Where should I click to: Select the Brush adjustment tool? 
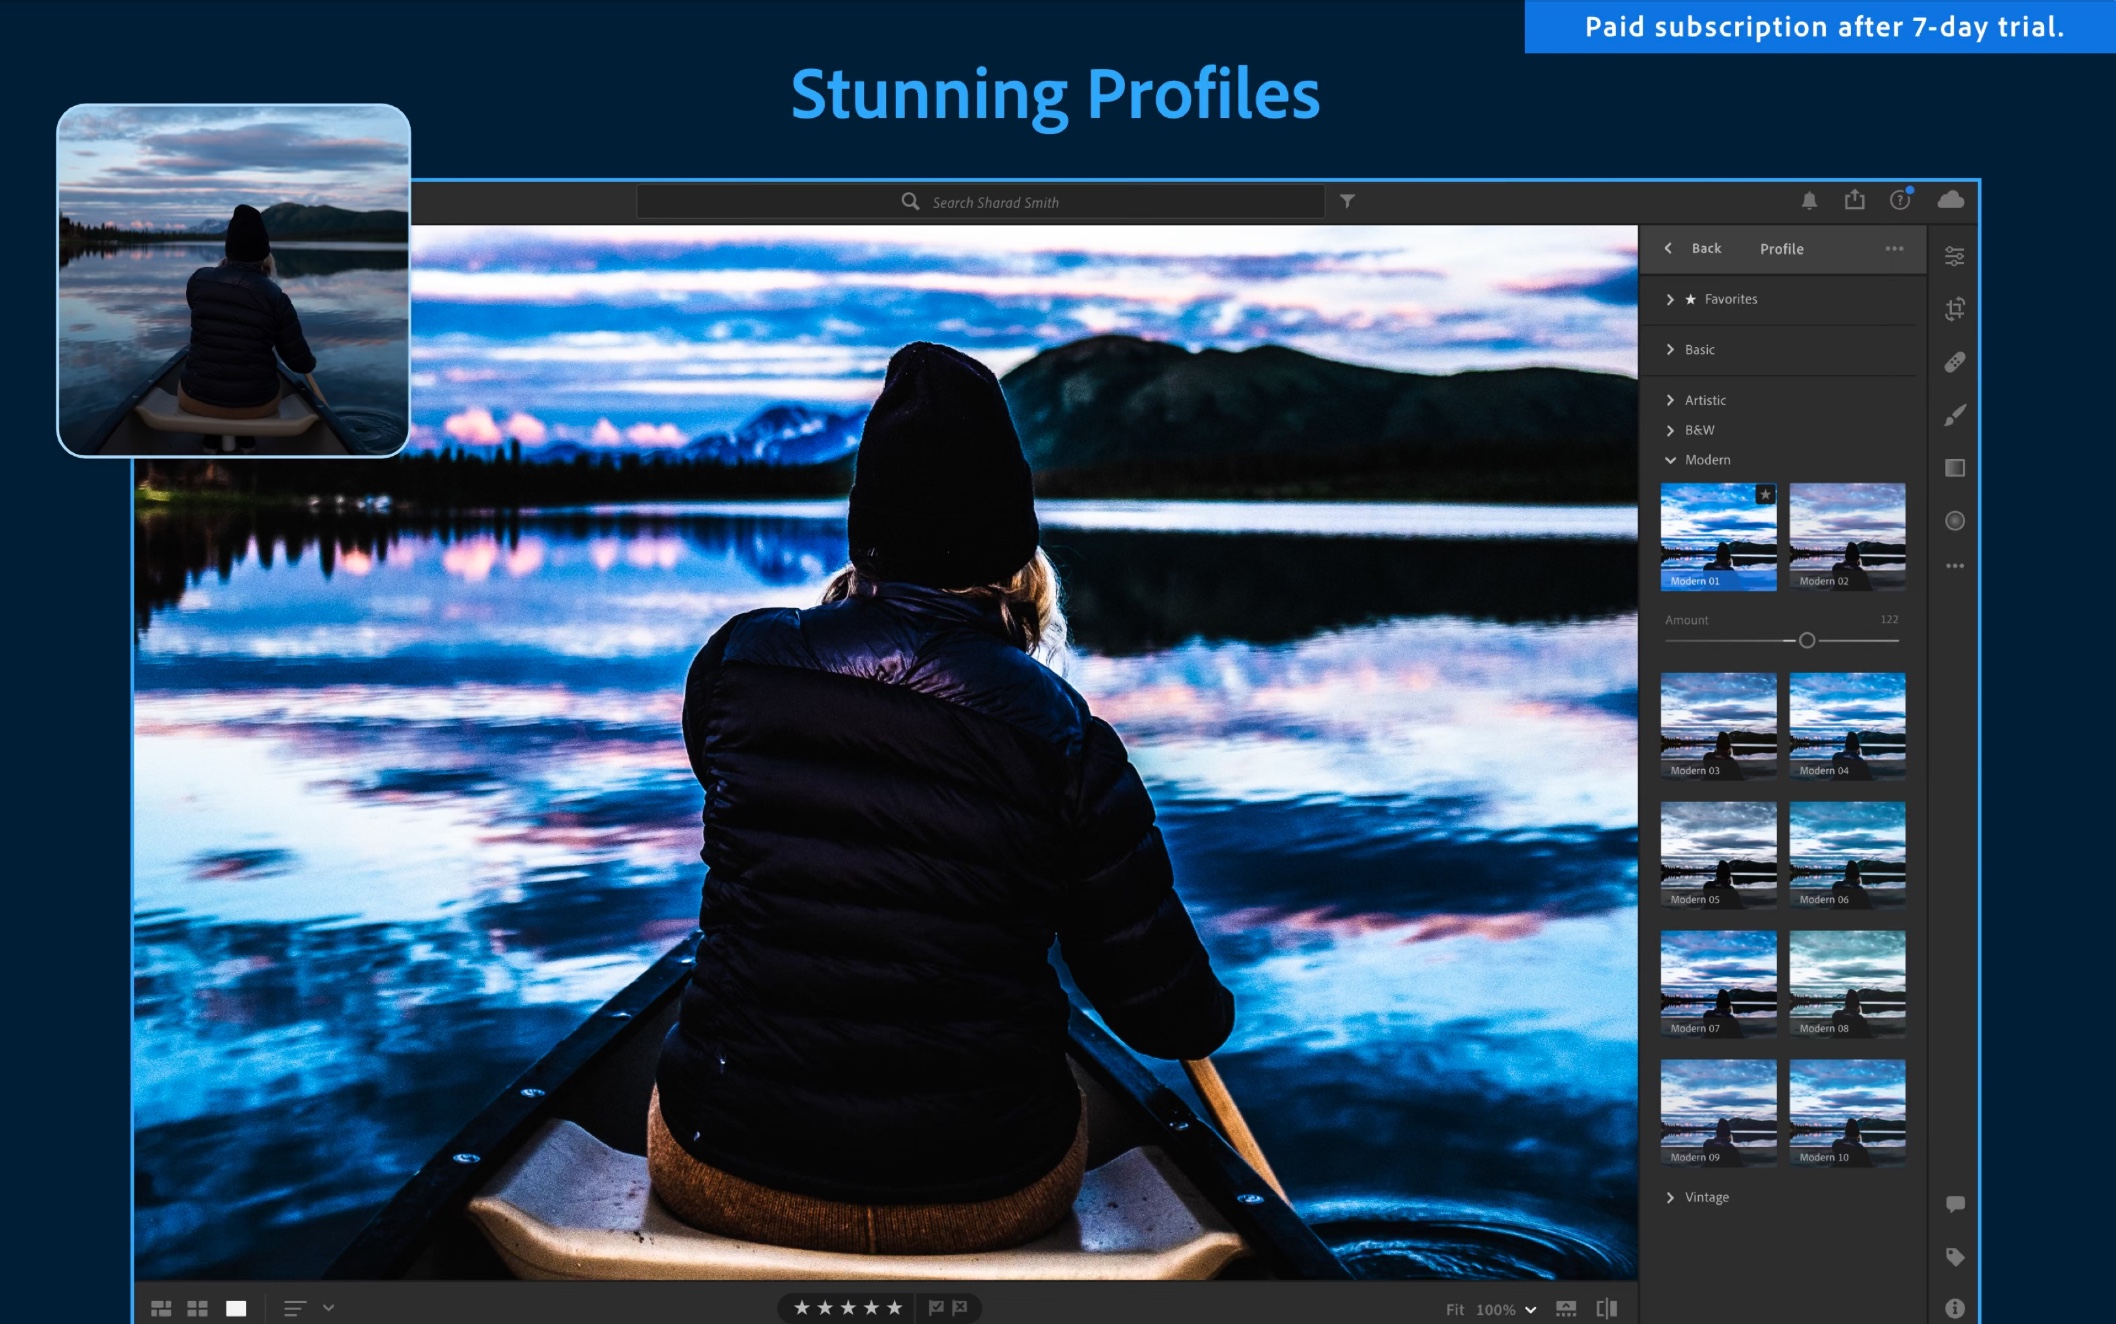(x=1954, y=415)
